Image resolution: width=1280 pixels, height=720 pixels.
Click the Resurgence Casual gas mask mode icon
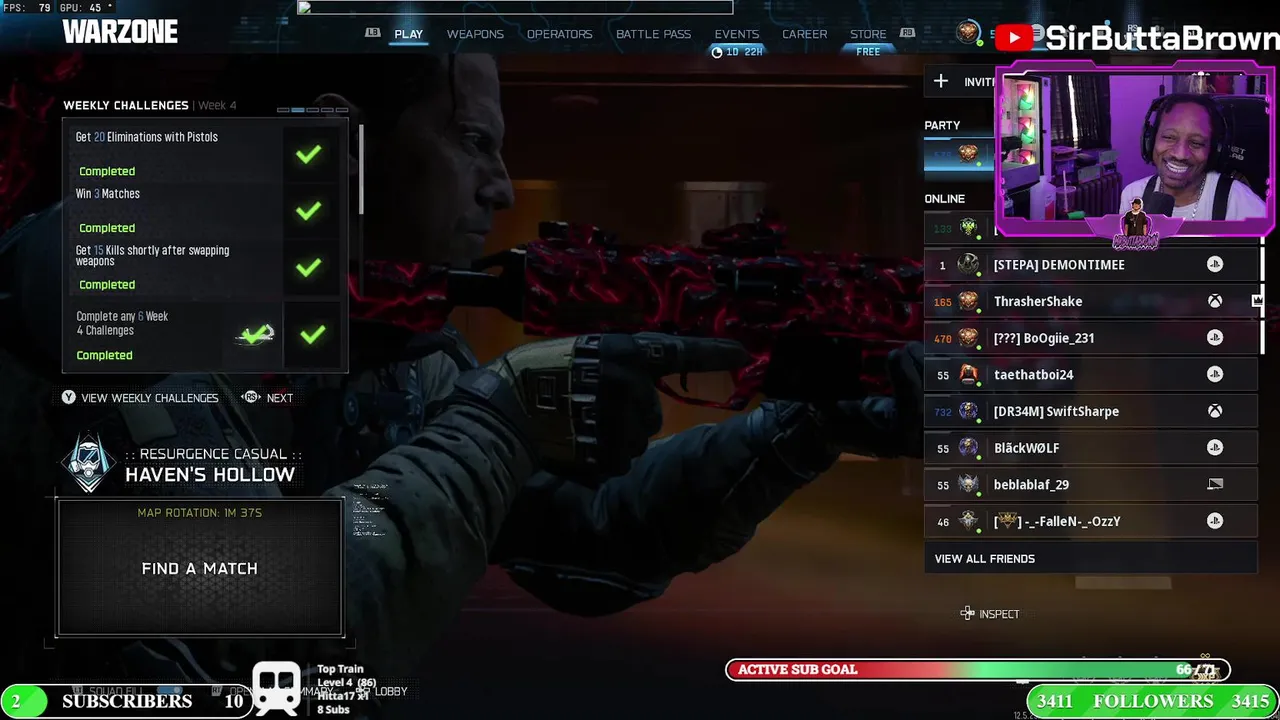89,463
